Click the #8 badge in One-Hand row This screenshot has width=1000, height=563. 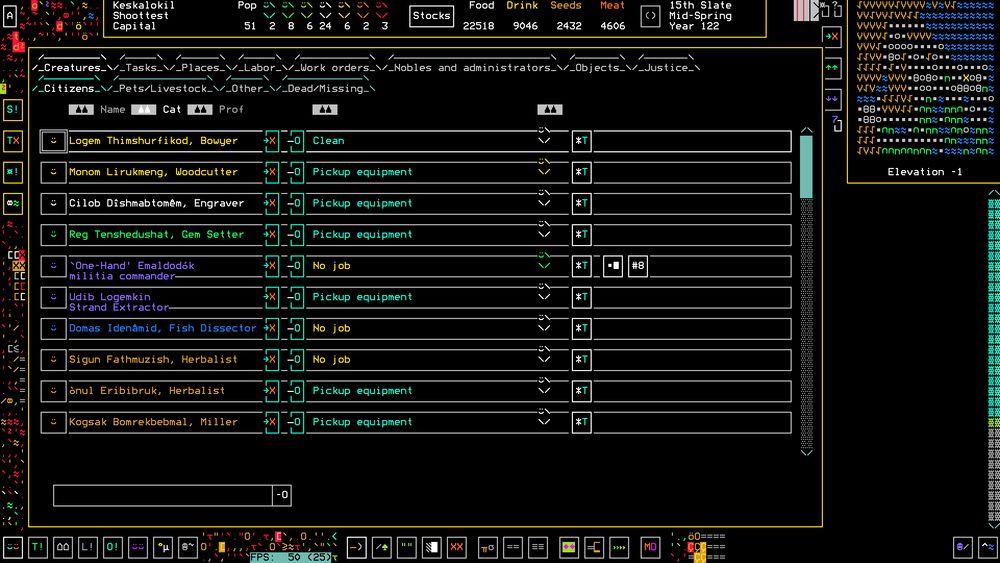coord(638,266)
